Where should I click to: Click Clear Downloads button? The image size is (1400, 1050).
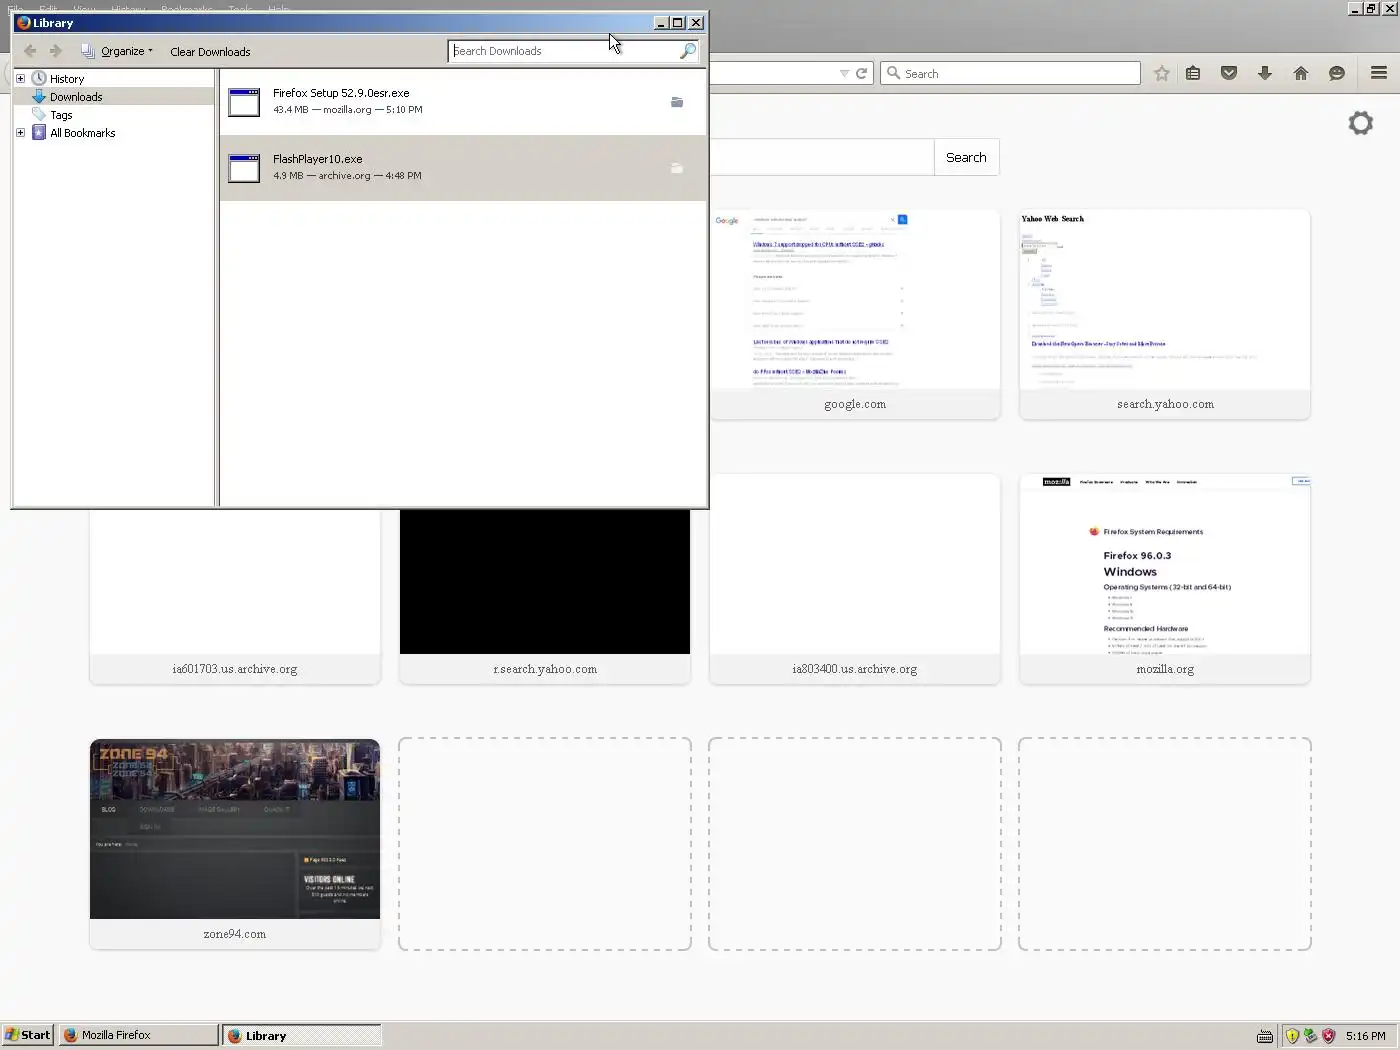(210, 52)
